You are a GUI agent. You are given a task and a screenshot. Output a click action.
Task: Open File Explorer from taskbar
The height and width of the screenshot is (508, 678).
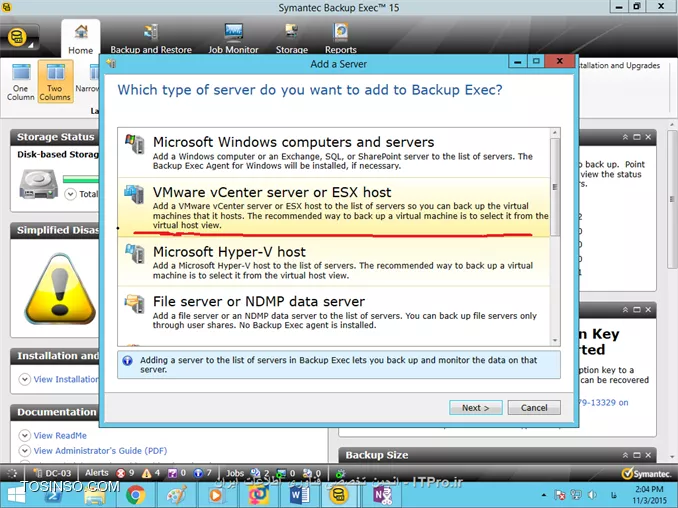(x=95, y=496)
